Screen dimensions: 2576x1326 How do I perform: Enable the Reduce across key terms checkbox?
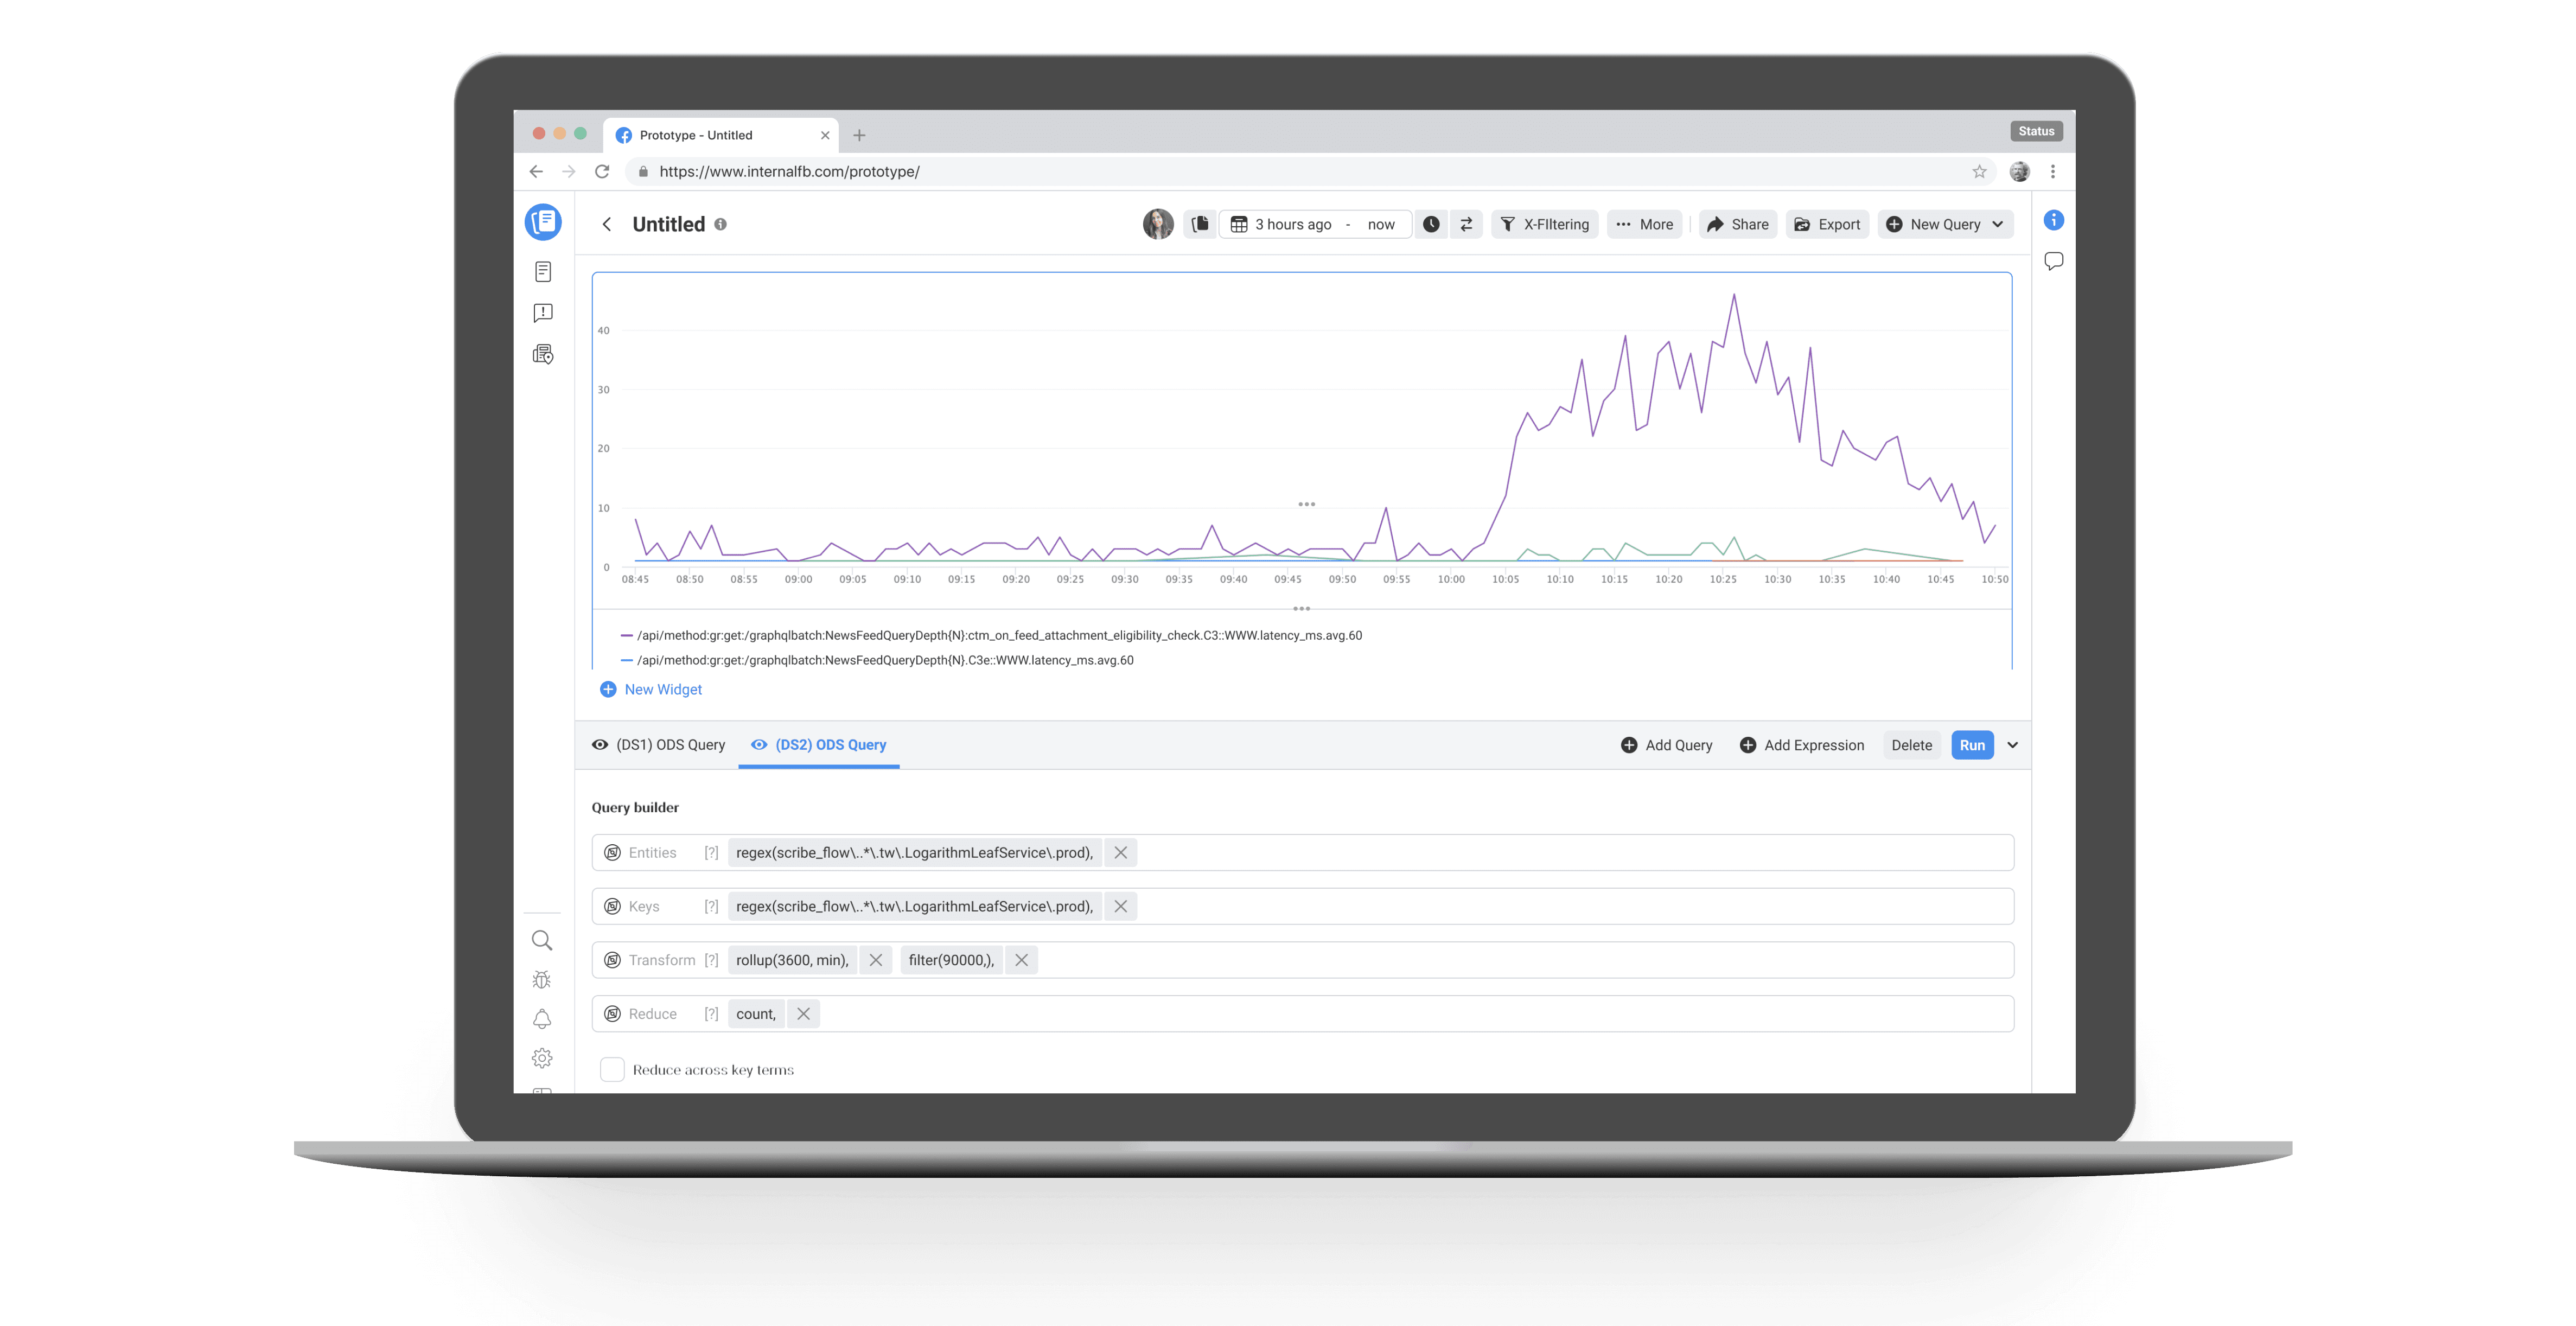[612, 1069]
